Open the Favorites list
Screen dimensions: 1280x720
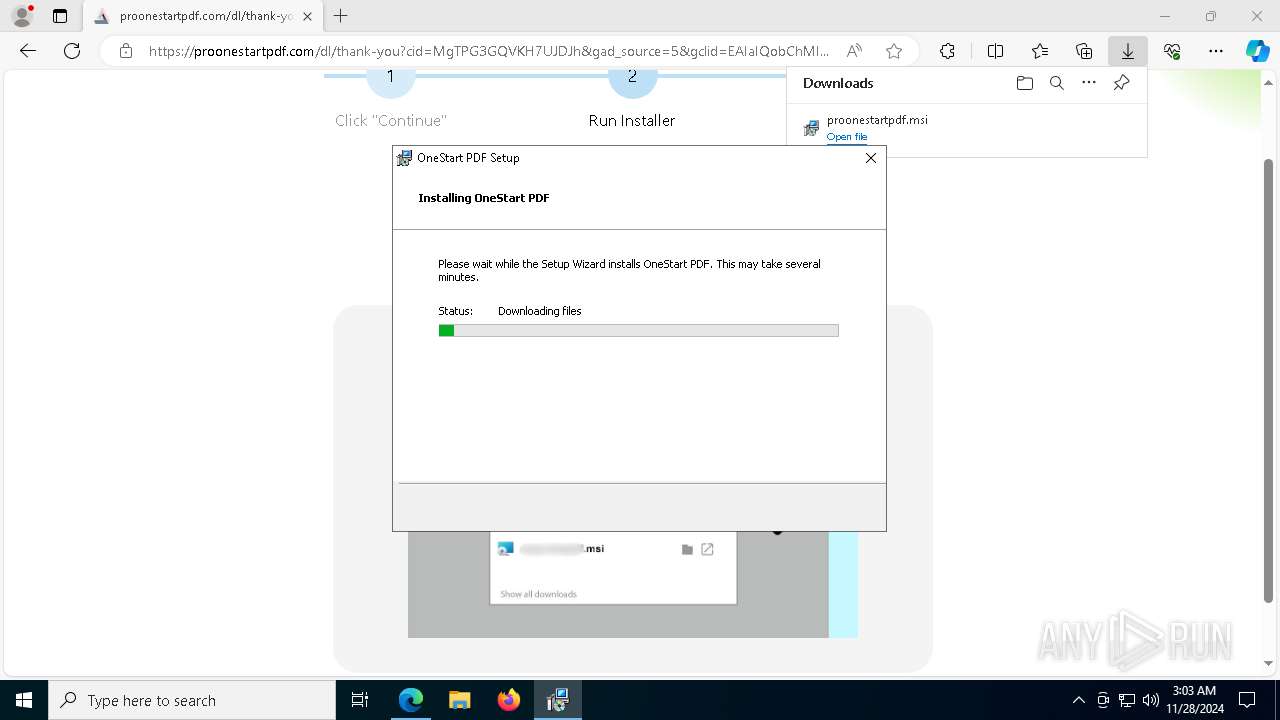[1040, 51]
